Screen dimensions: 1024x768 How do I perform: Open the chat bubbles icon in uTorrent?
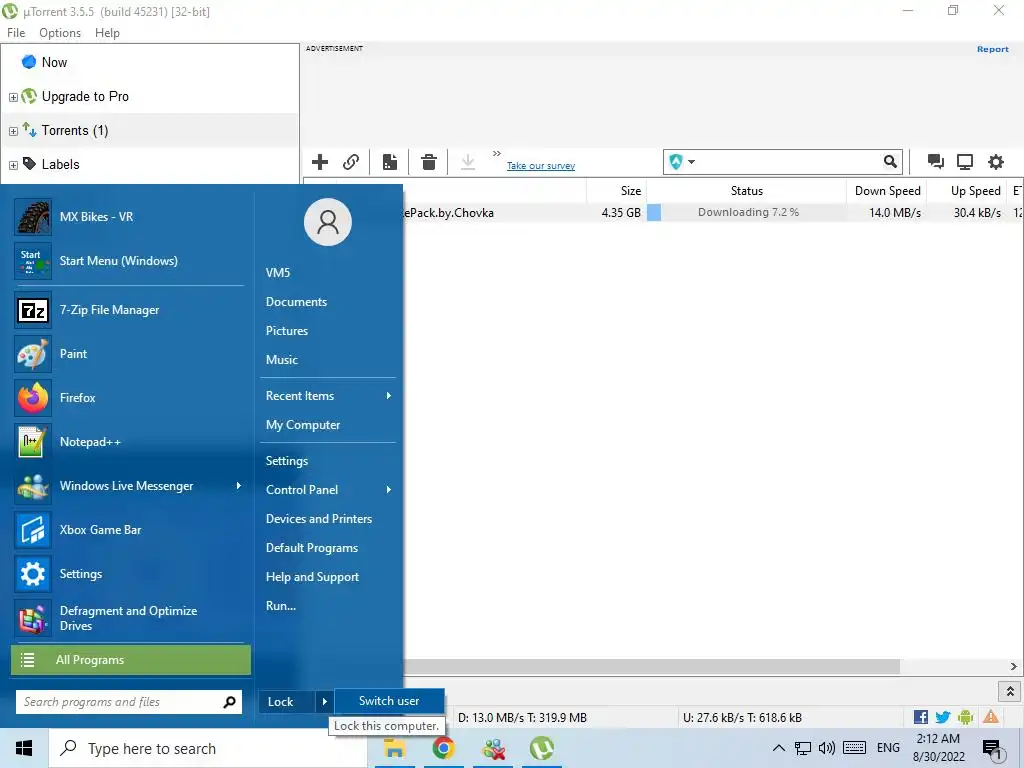[935, 162]
